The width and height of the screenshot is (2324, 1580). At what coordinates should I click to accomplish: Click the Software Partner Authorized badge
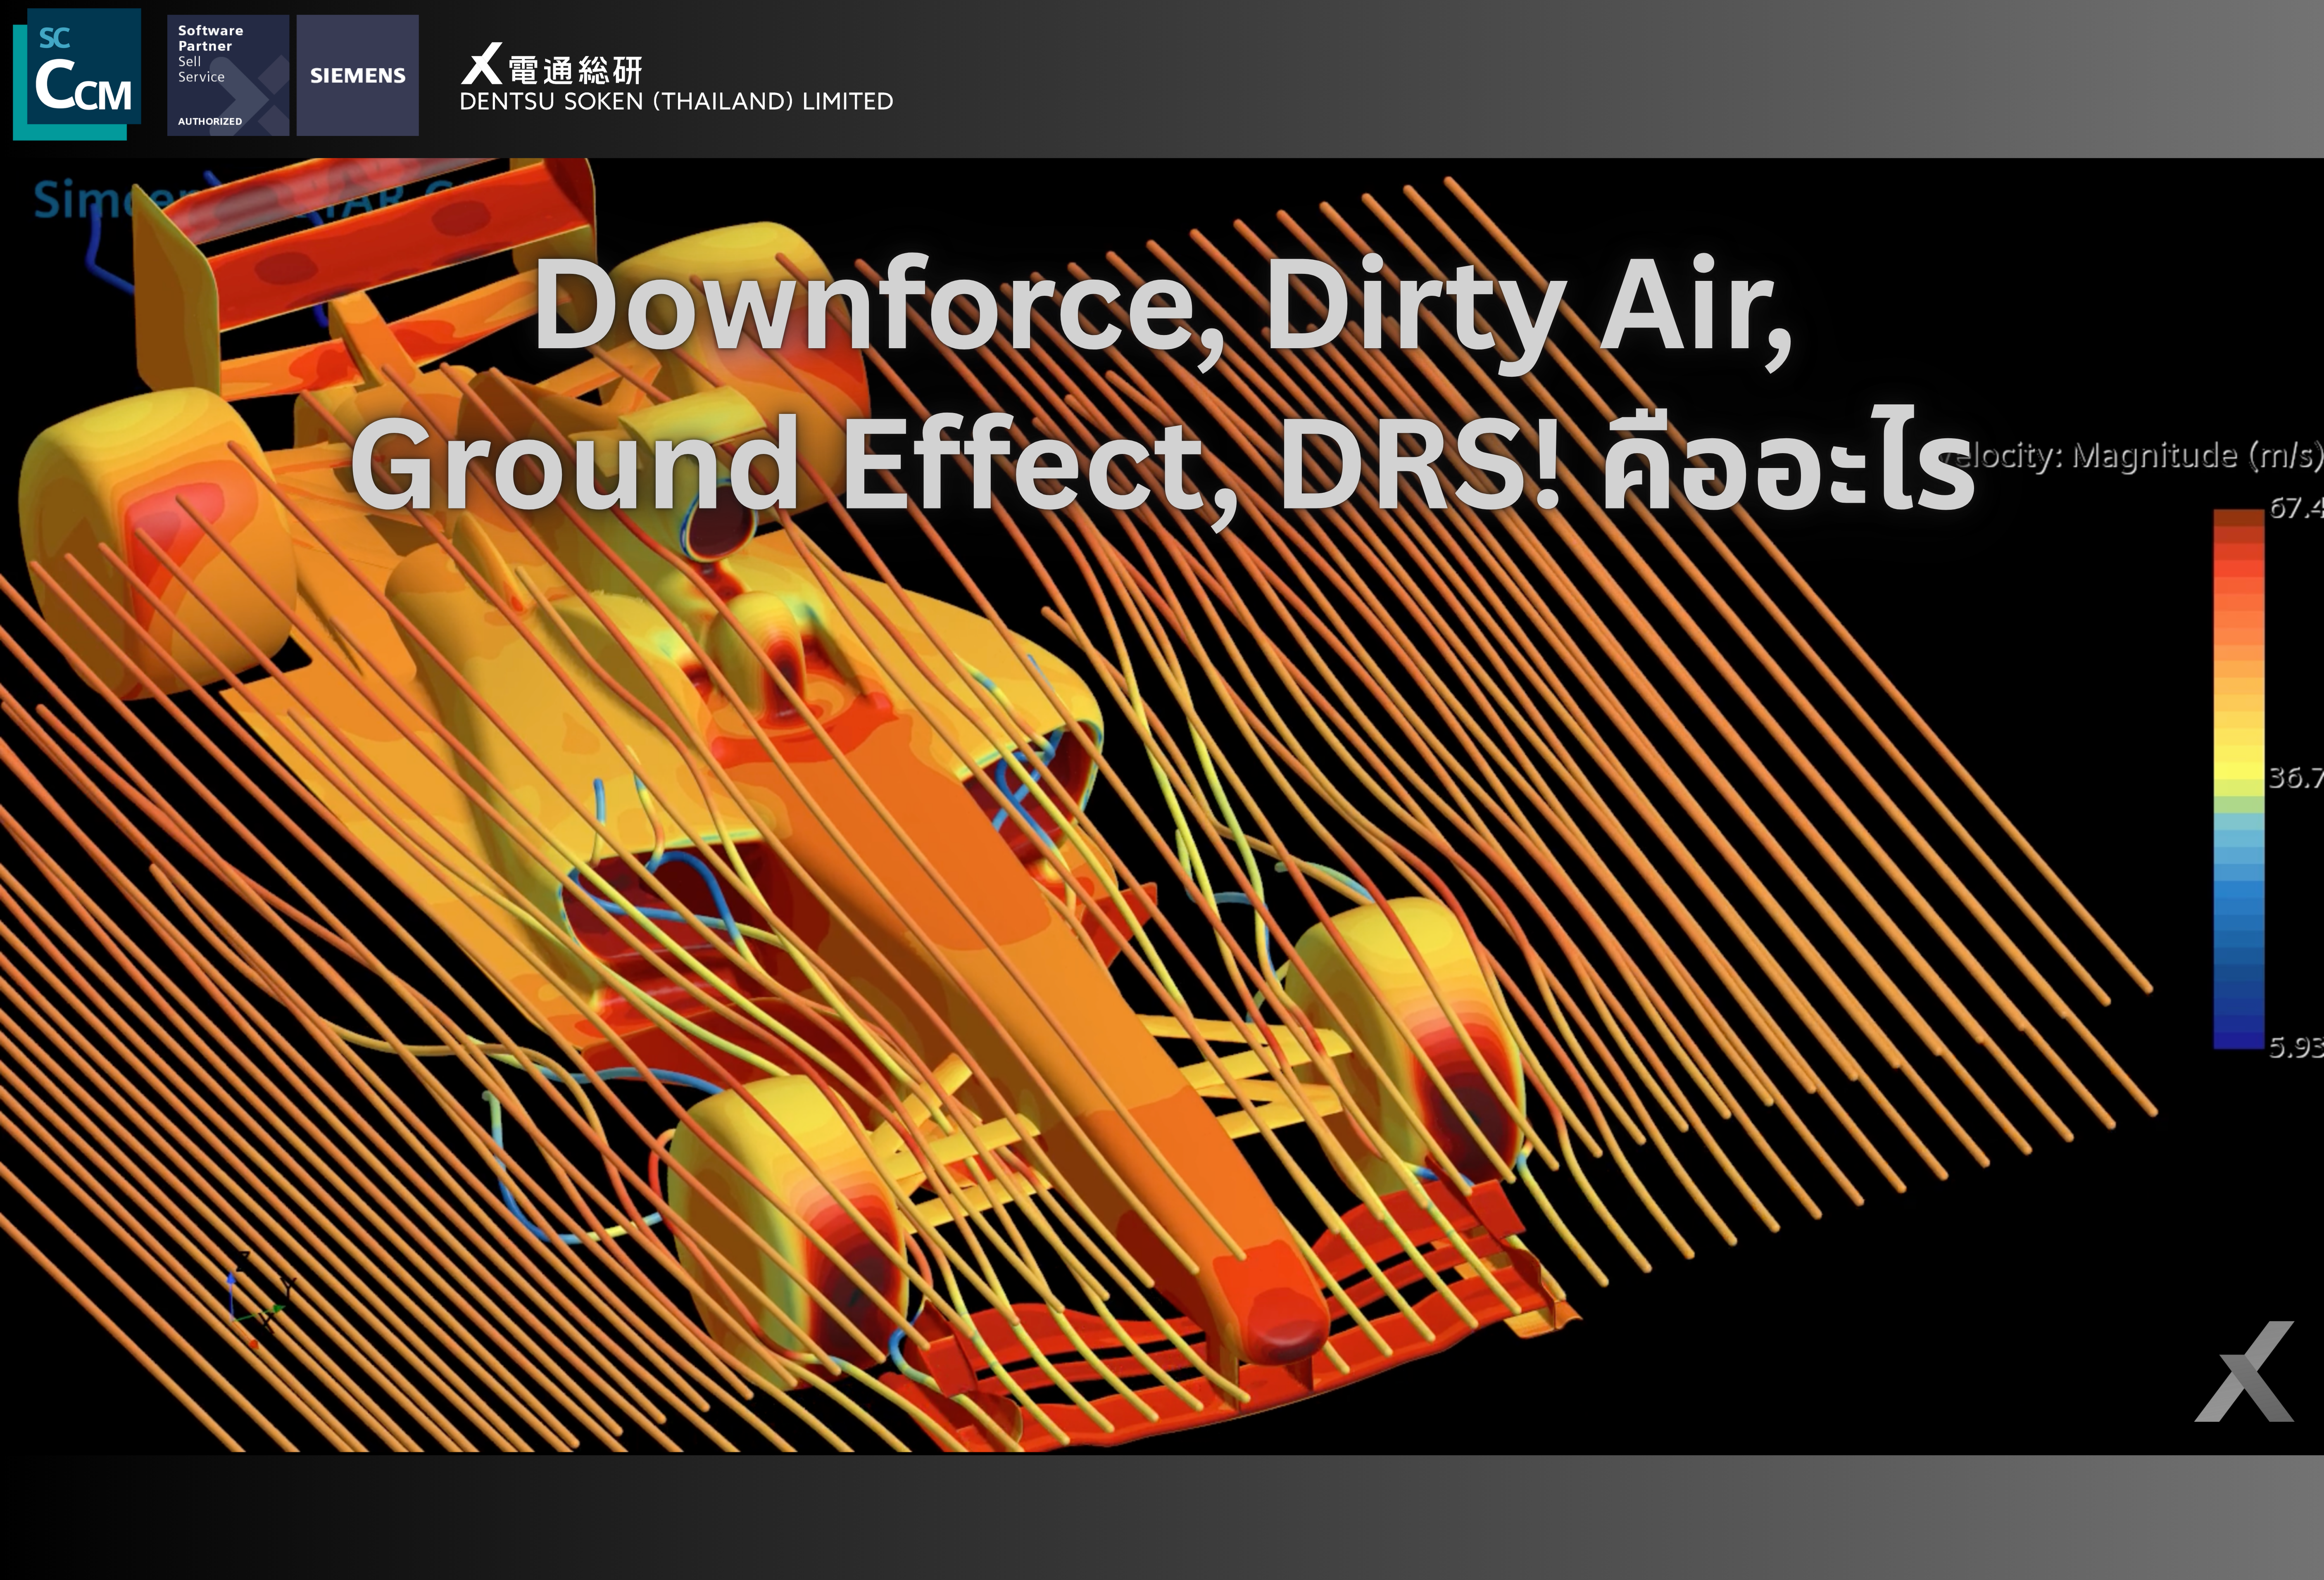pyautogui.click(x=228, y=75)
